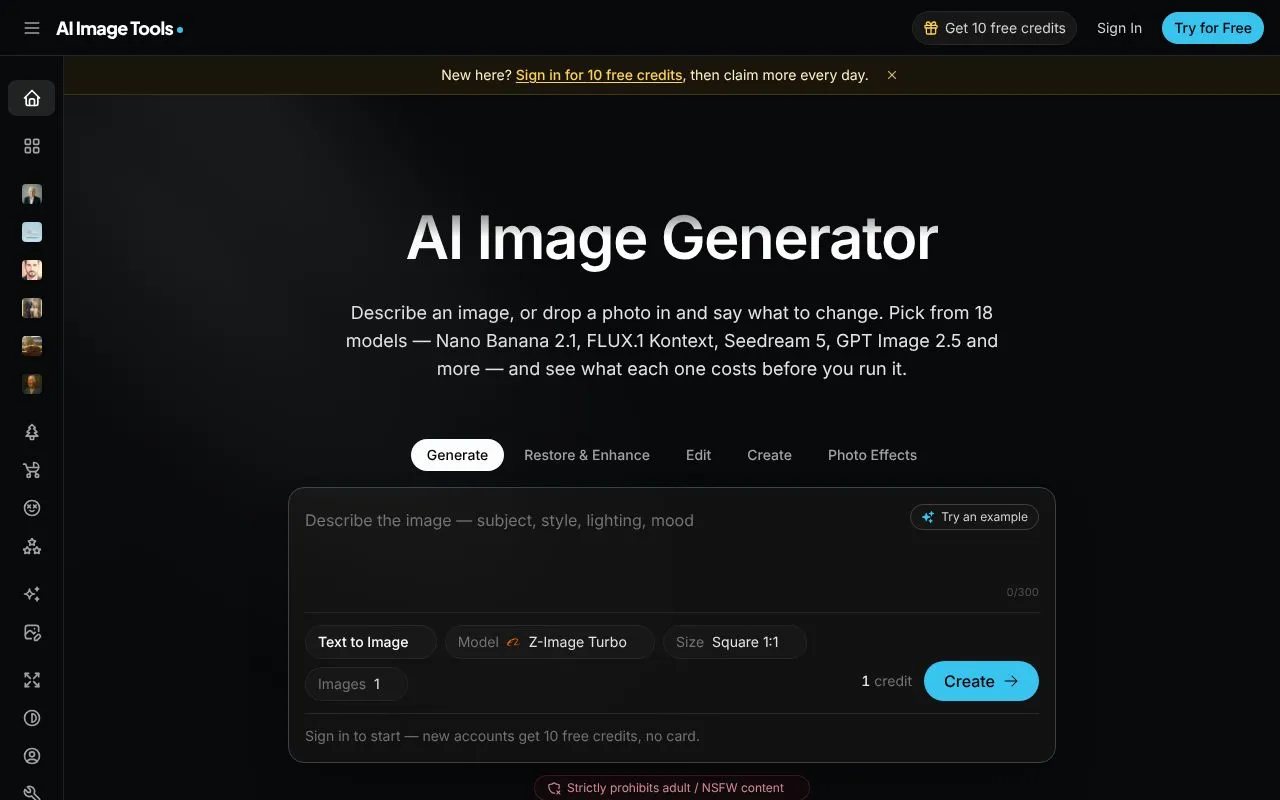Open the Christmas tree sidebar icon

click(32, 432)
